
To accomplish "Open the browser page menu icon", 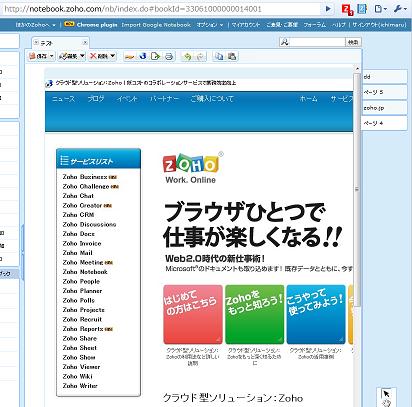I will (x=380, y=9).
